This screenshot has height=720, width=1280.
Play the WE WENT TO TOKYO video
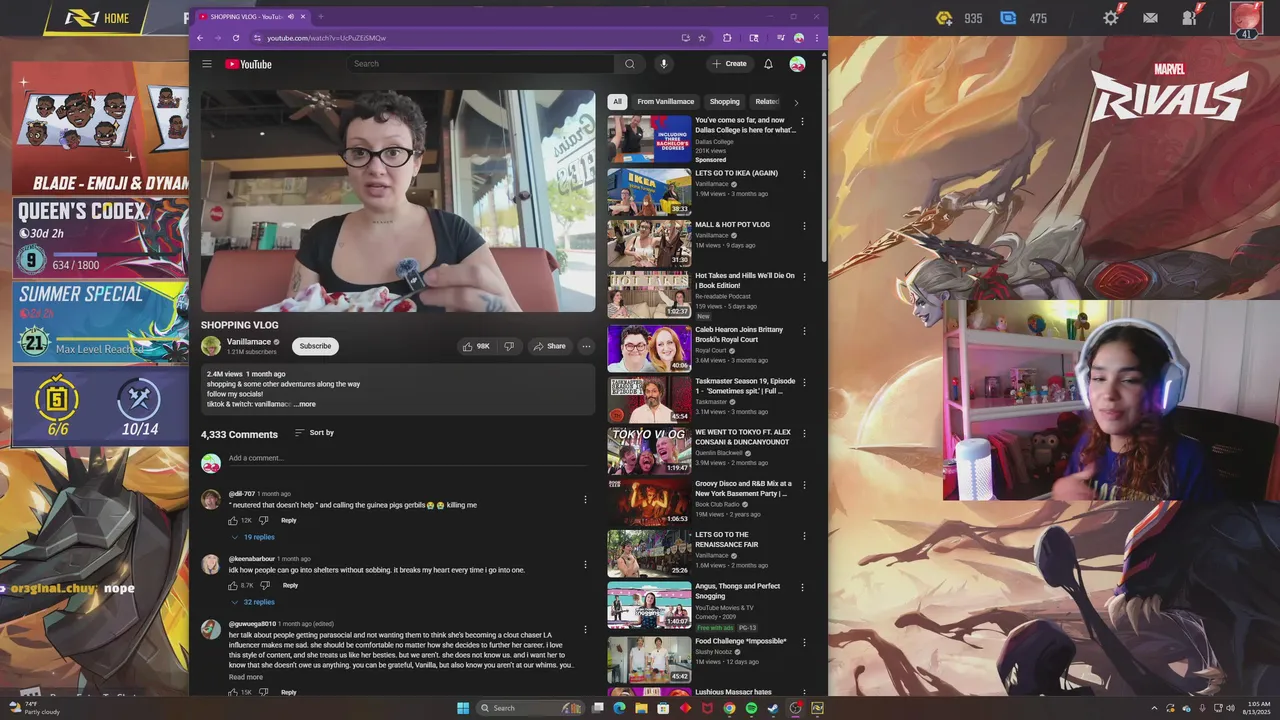(649, 451)
